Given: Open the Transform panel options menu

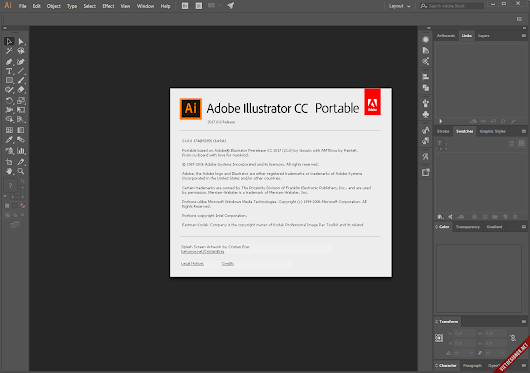Looking at the screenshot, I should (x=524, y=321).
